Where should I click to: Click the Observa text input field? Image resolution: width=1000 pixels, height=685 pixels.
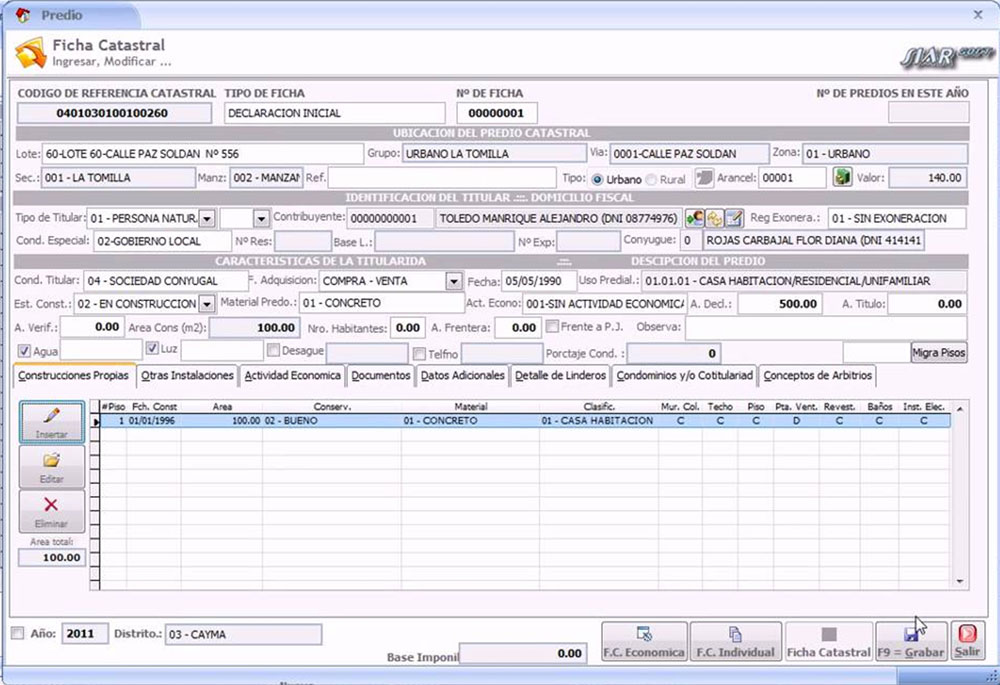(x=825, y=327)
